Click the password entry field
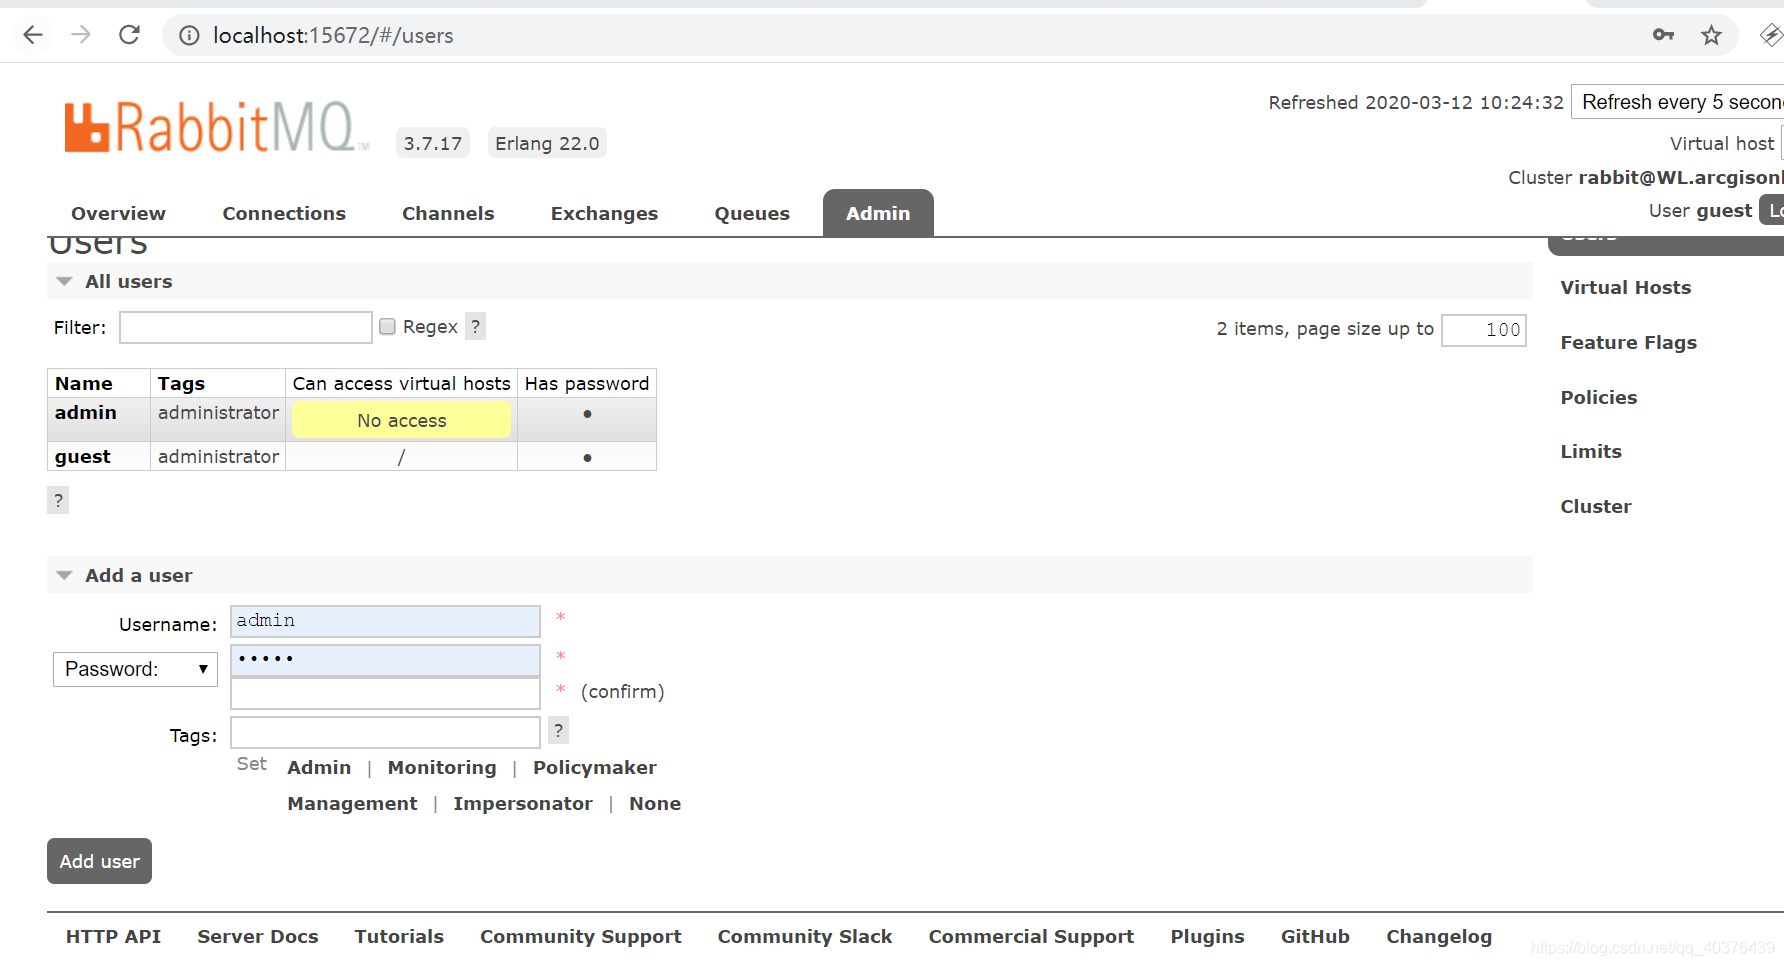 tap(385, 660)
